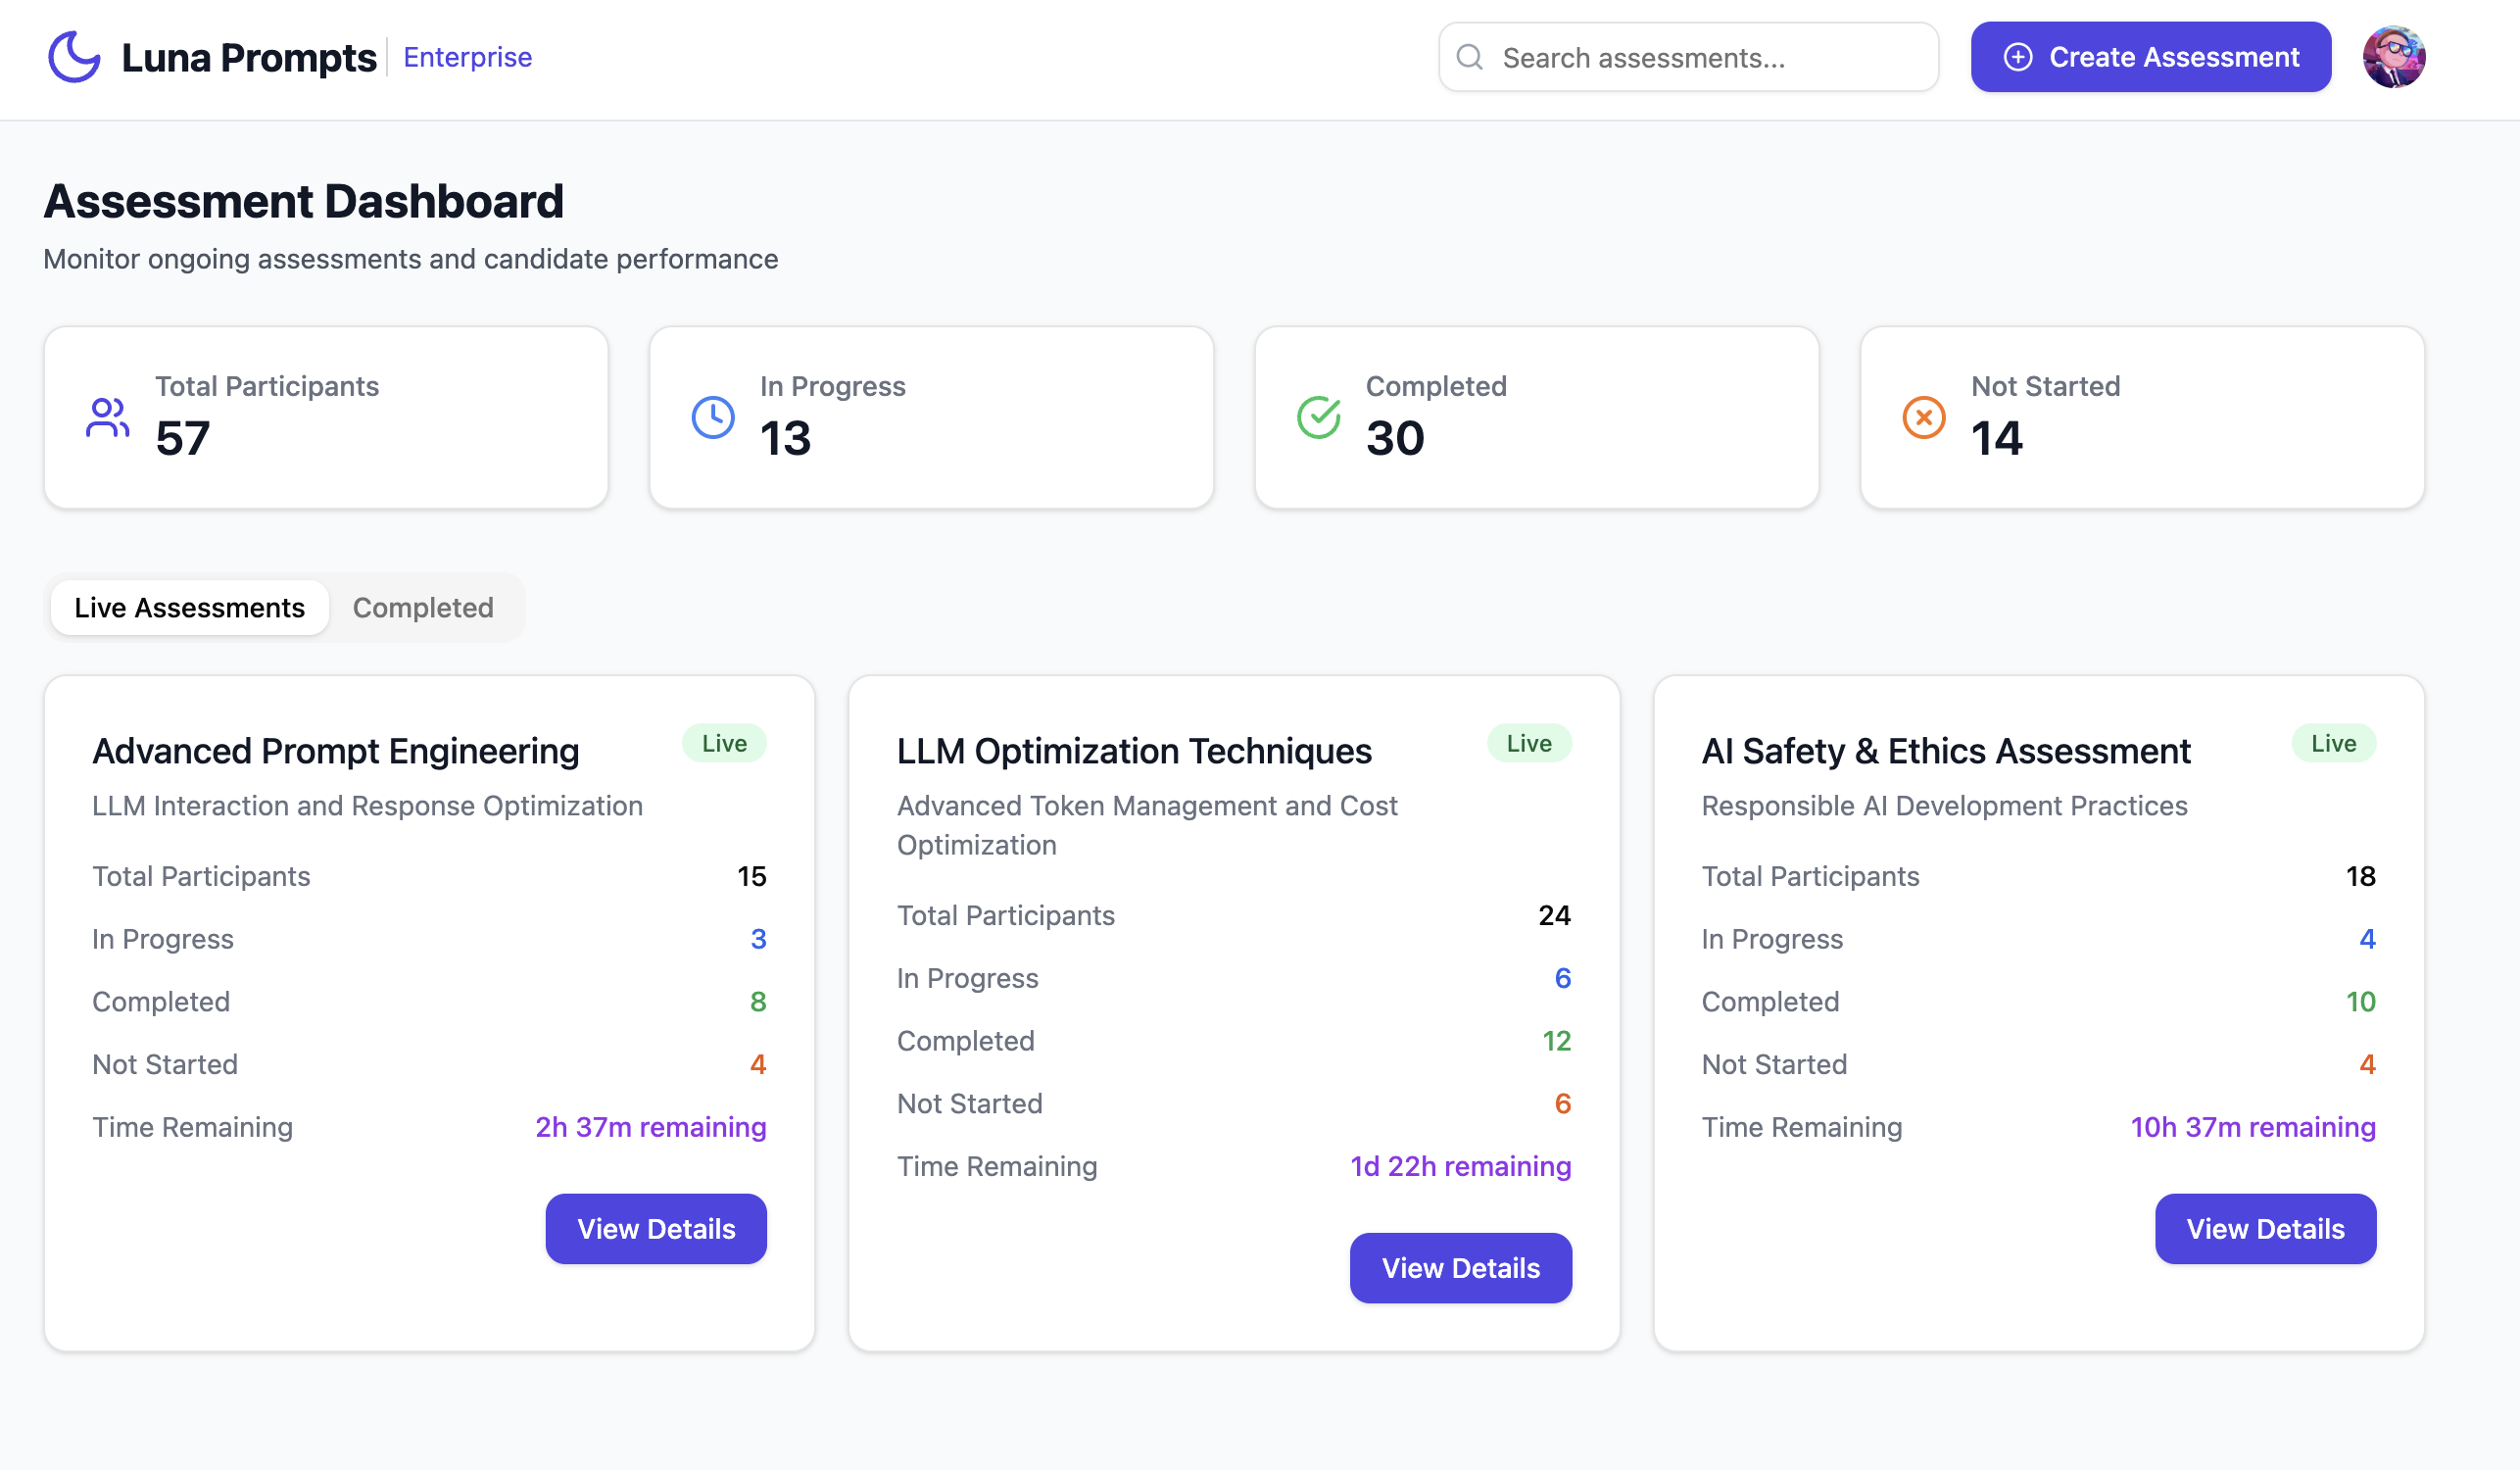Select the Live Assessments tab
The height and width of the screenshot is (1470, 2520).
[x=189, y=607]
